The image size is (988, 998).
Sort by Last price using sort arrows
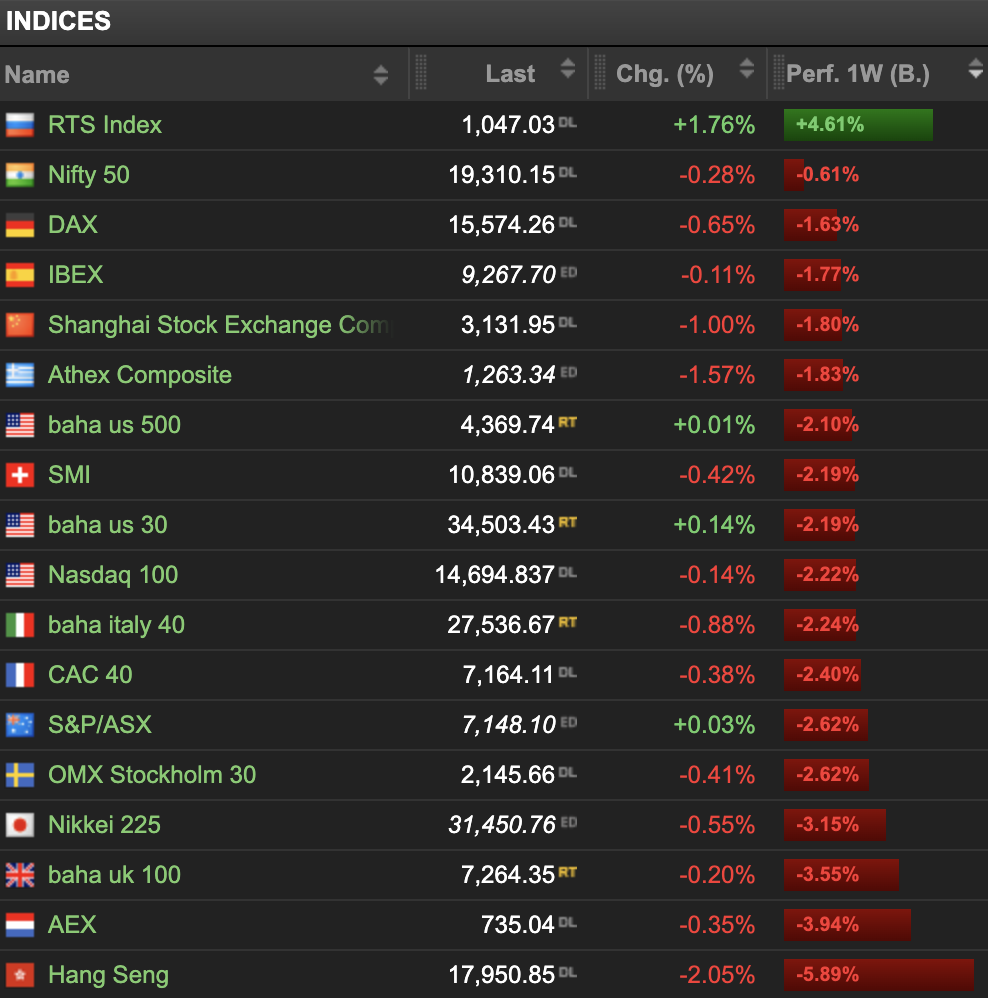[568, 70]
